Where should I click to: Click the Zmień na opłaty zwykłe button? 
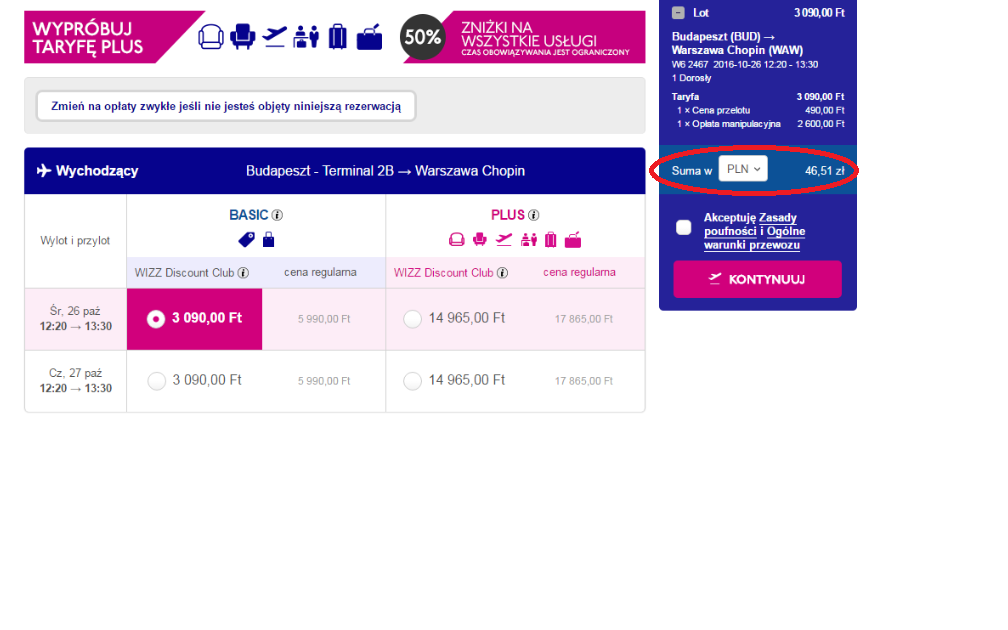(226, 106)
